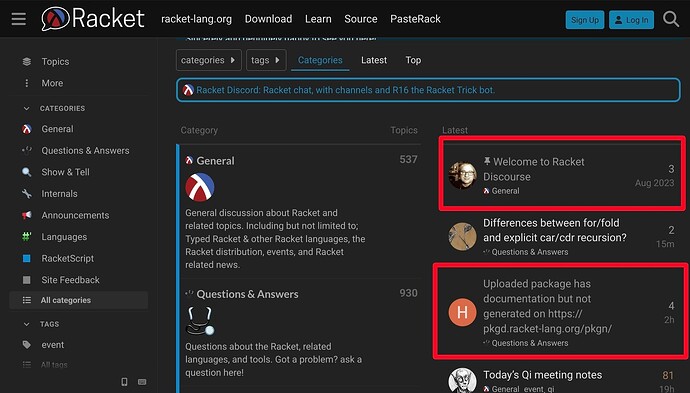Viewport: 690px width, 393px height.
Task: Open Learn header link
Action: pyautogui.click(x=318, y=19)
